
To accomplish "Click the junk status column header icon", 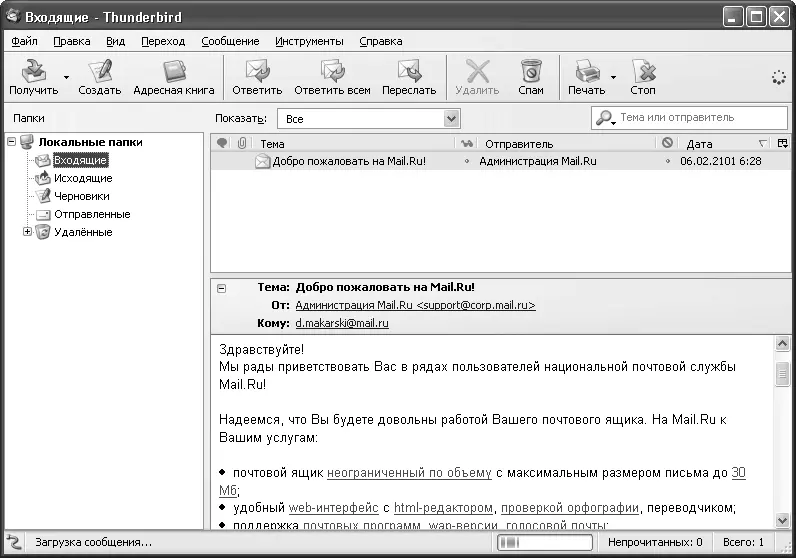I will pos(668,143).
